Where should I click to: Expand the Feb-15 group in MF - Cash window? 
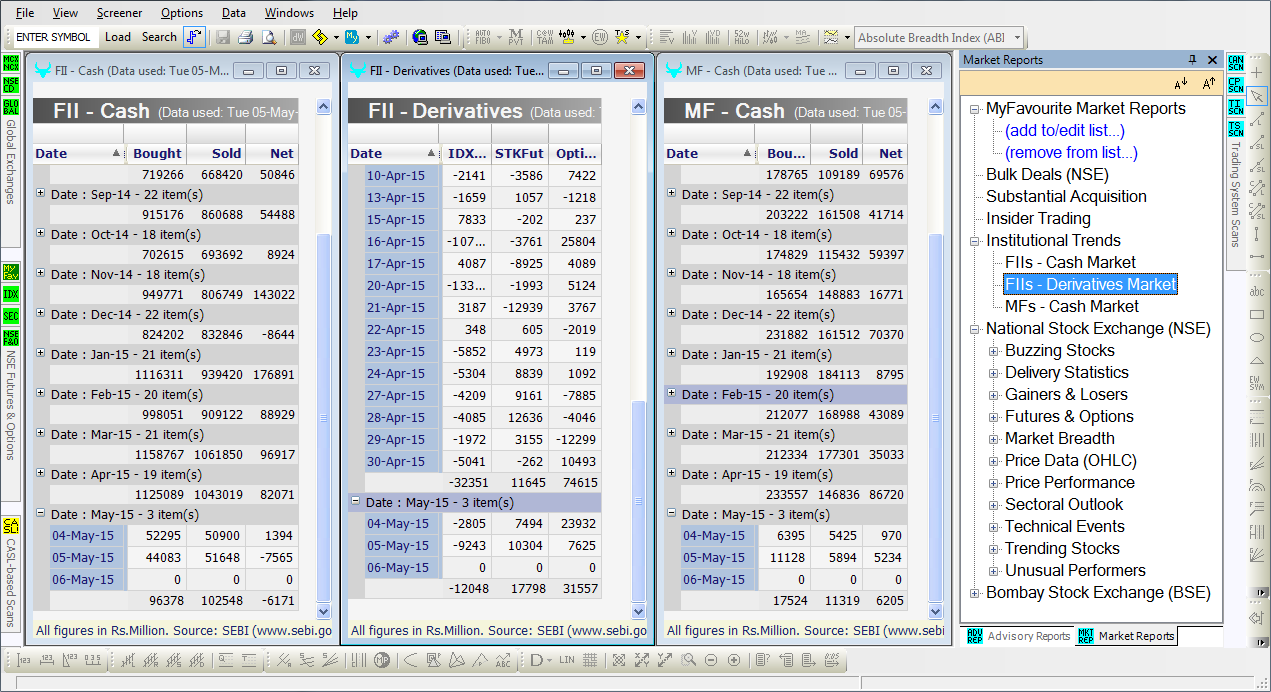coord(672,394)
